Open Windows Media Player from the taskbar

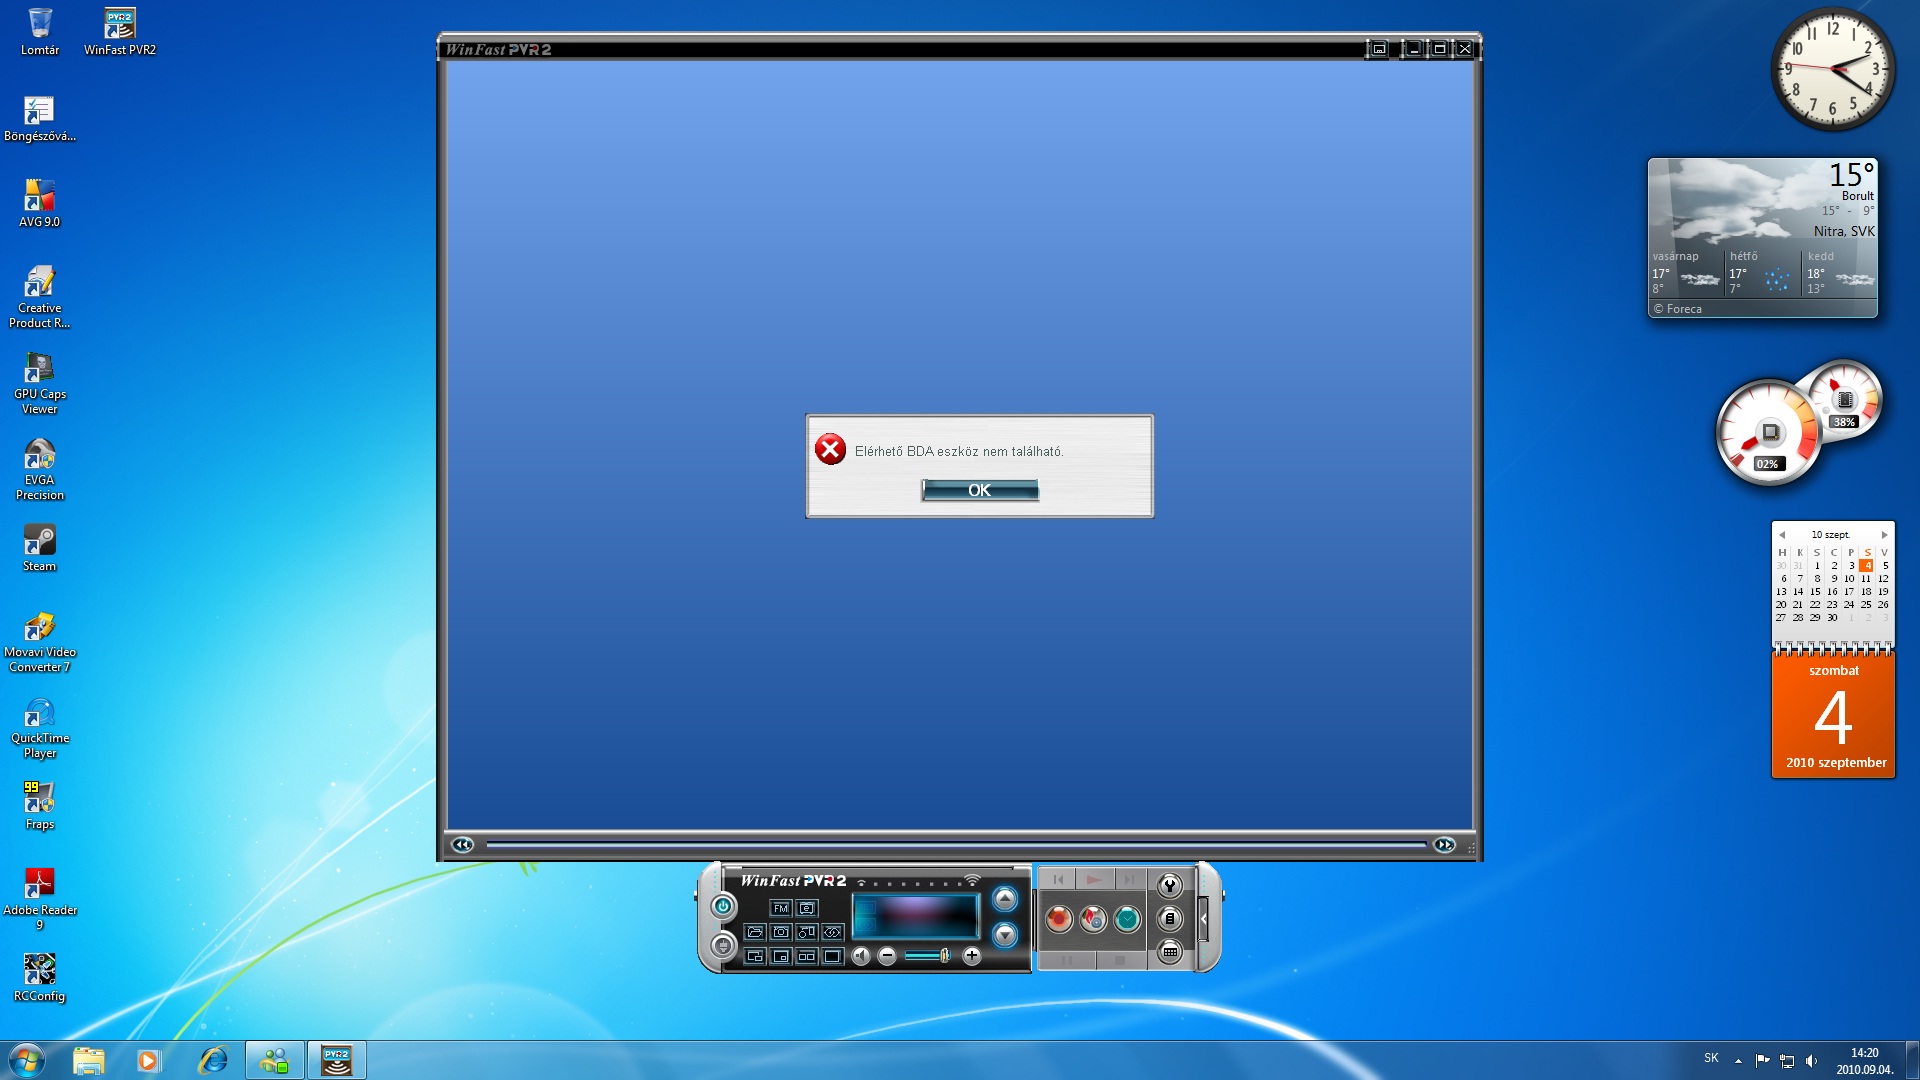click(x=149, y=1060)
